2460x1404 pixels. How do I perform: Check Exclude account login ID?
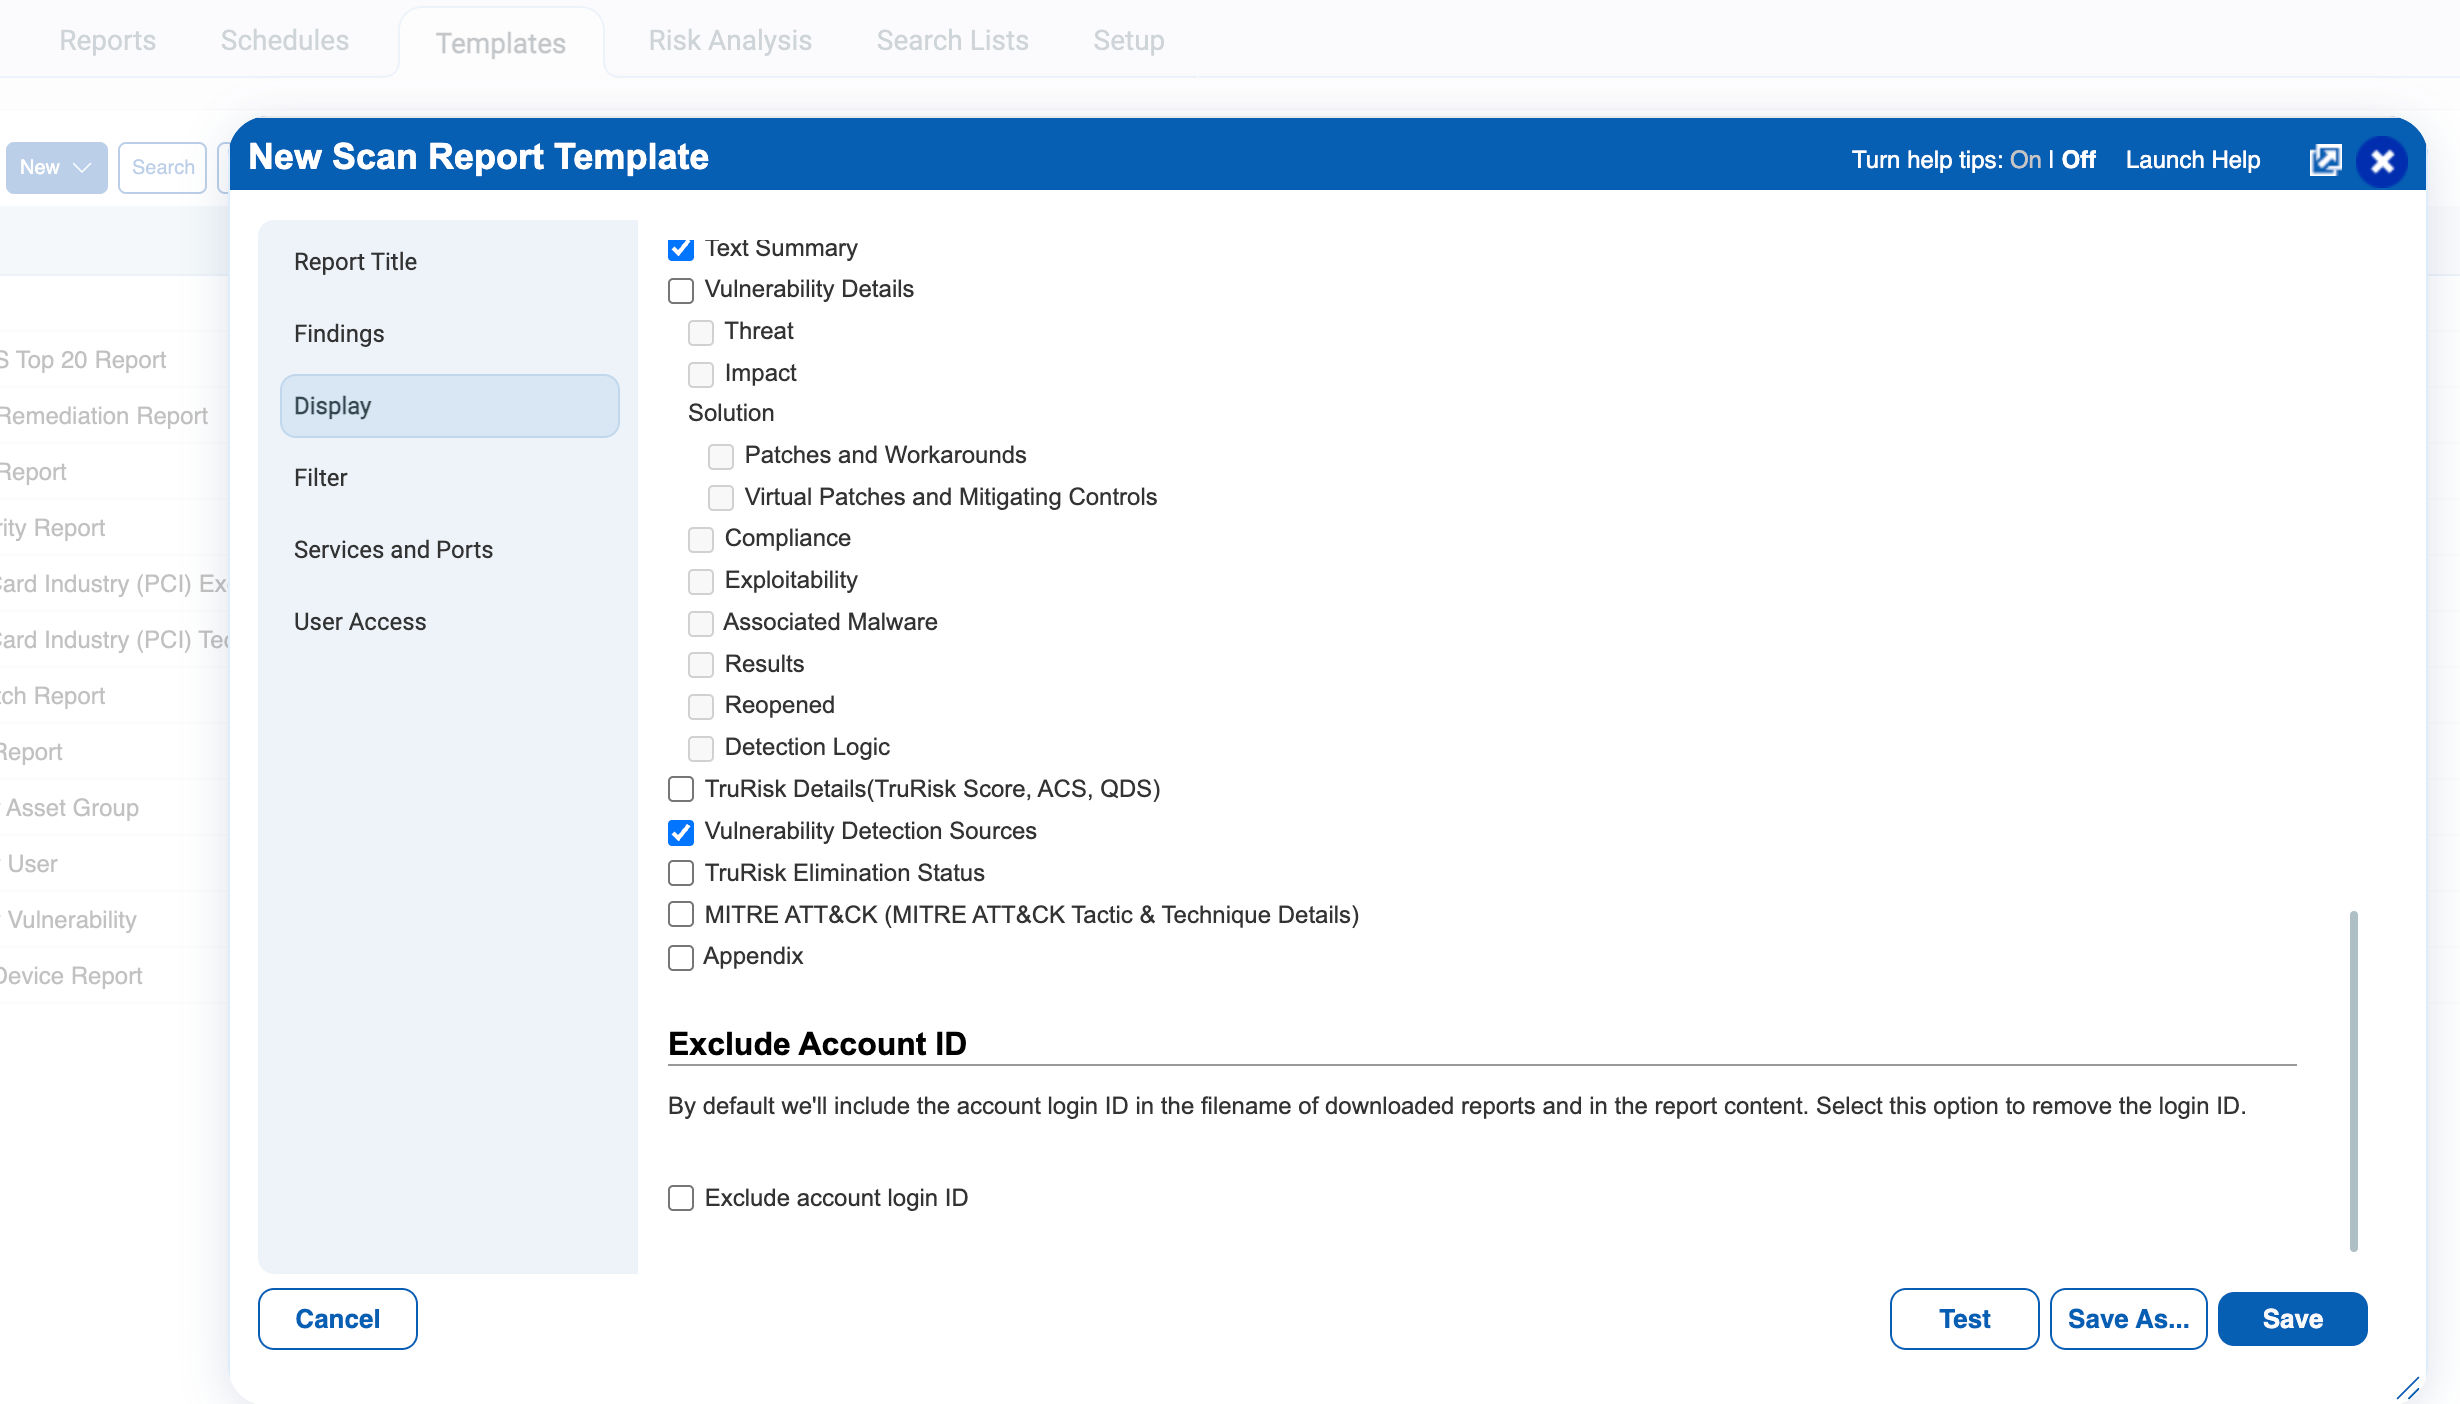(x=681, y=1198)
